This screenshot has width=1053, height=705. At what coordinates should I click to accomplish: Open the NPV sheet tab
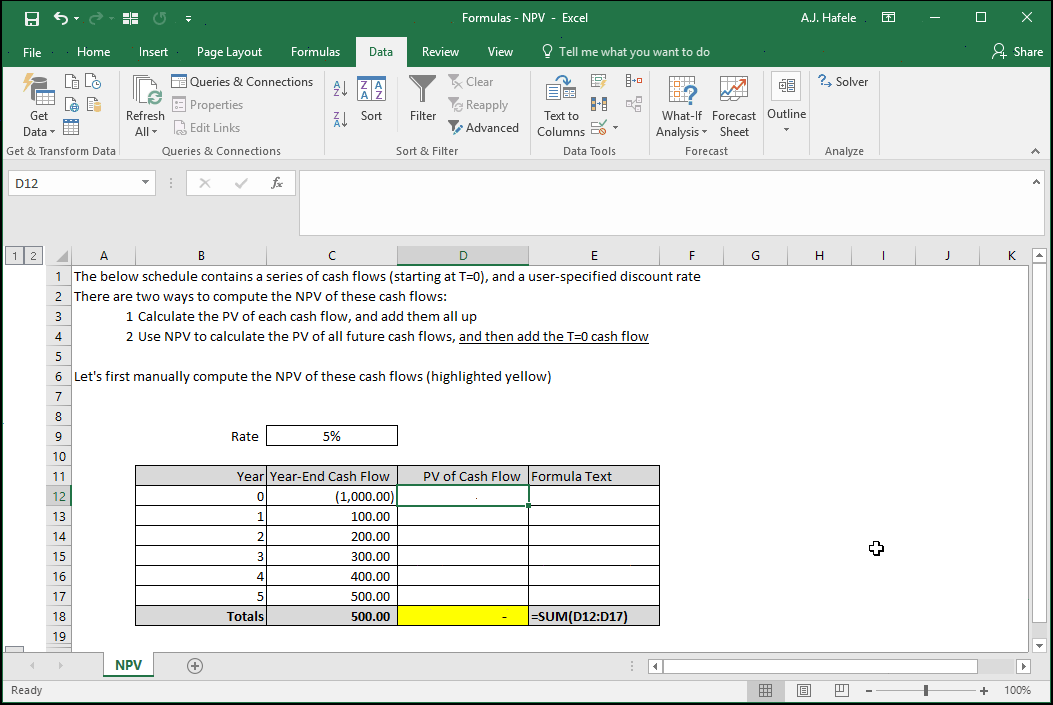click(128, 665)
